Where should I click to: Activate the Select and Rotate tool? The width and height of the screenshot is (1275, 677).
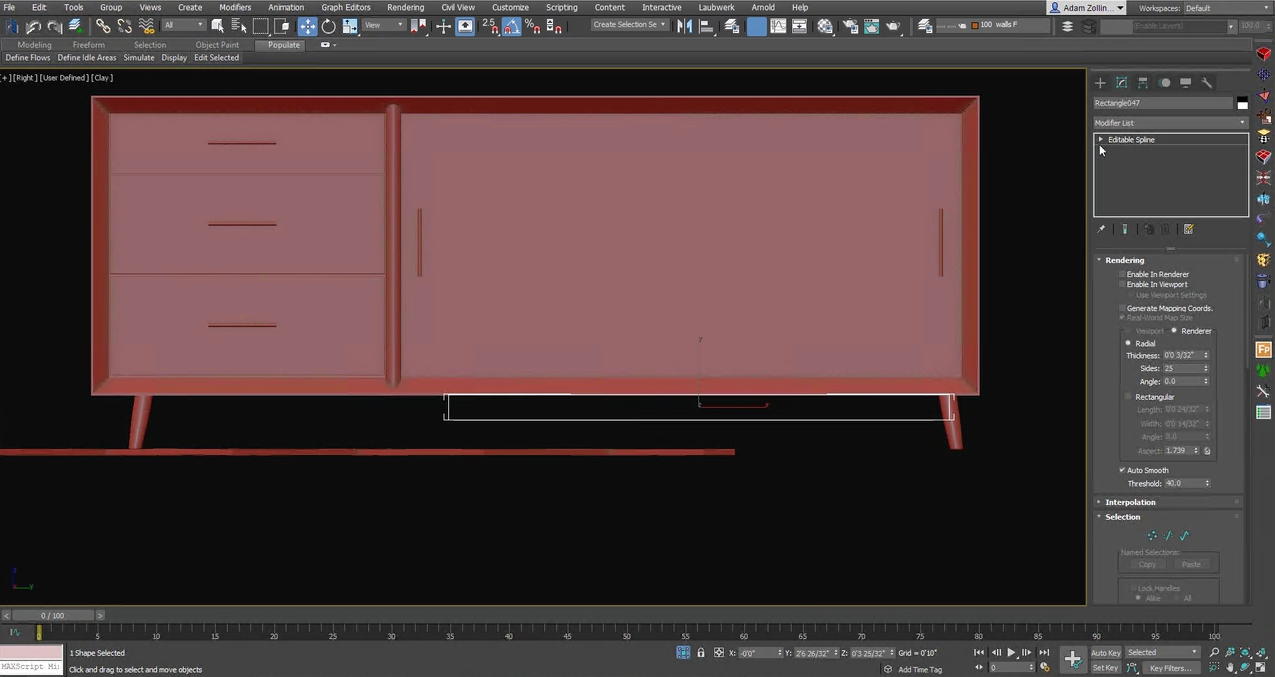coord(328,26)
